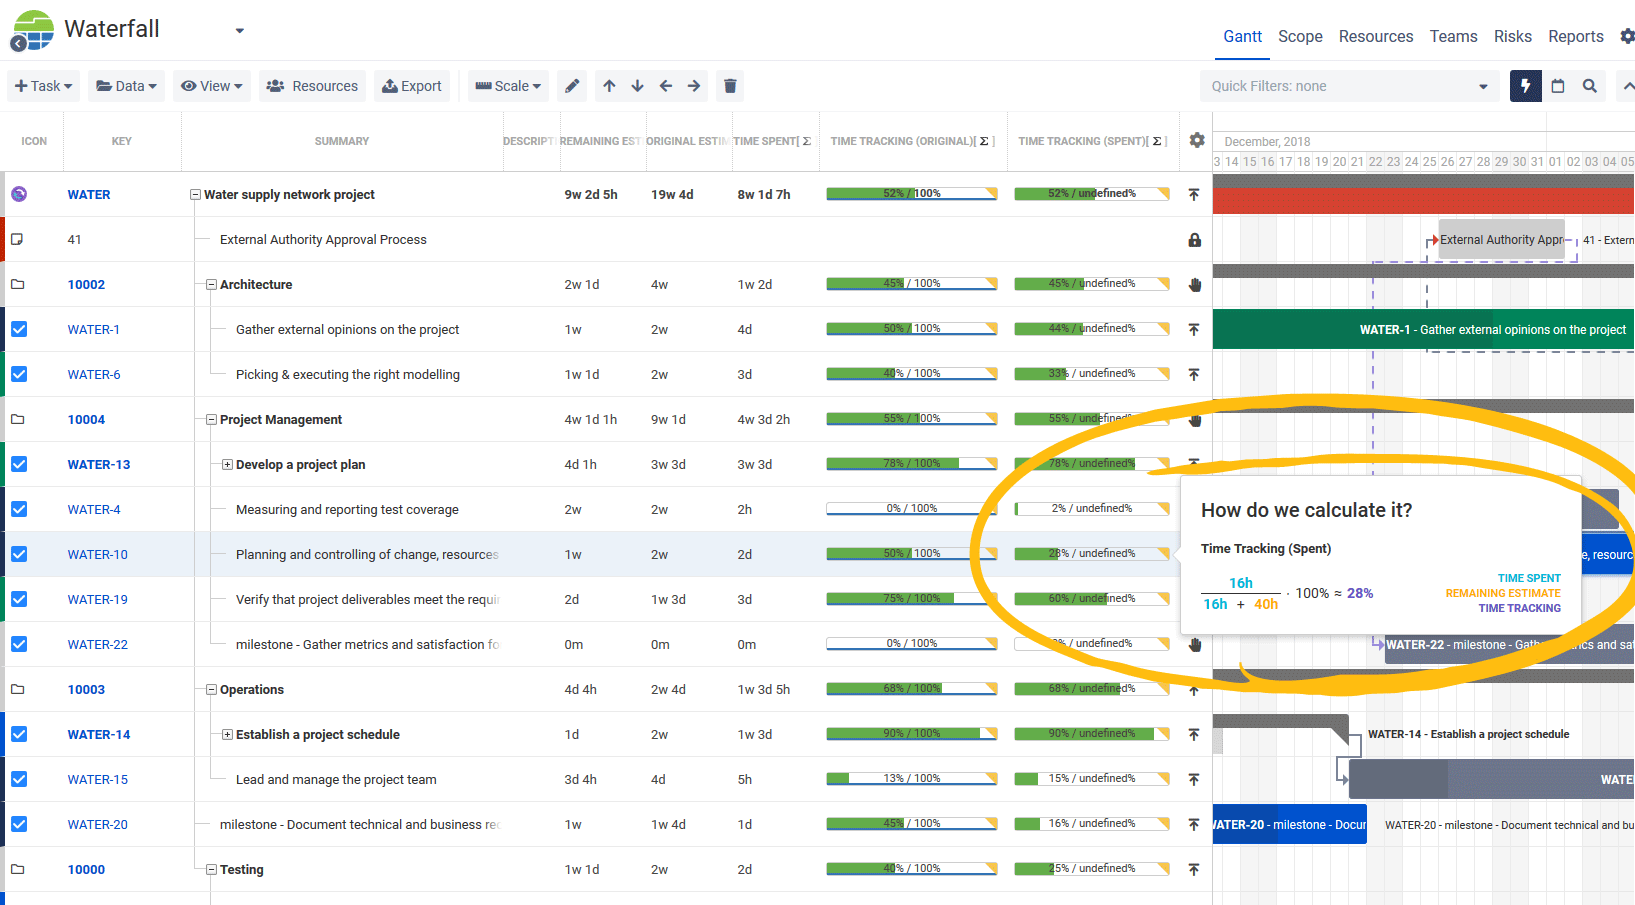Open the Quick Filters dropdown
This screenshot has height=905, width=1635.
pyautogui.click(x=1350, y=86)
